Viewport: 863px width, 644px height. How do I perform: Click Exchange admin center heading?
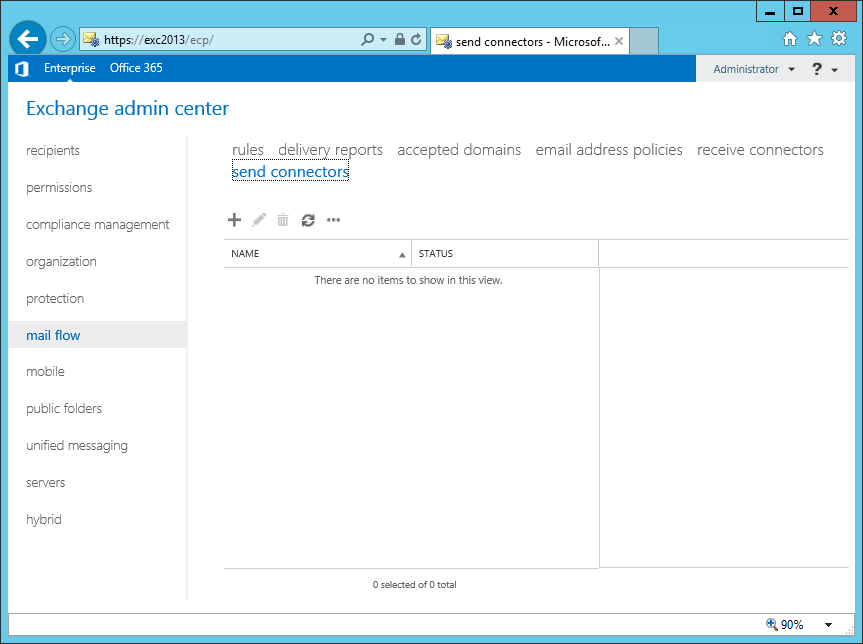127,108
